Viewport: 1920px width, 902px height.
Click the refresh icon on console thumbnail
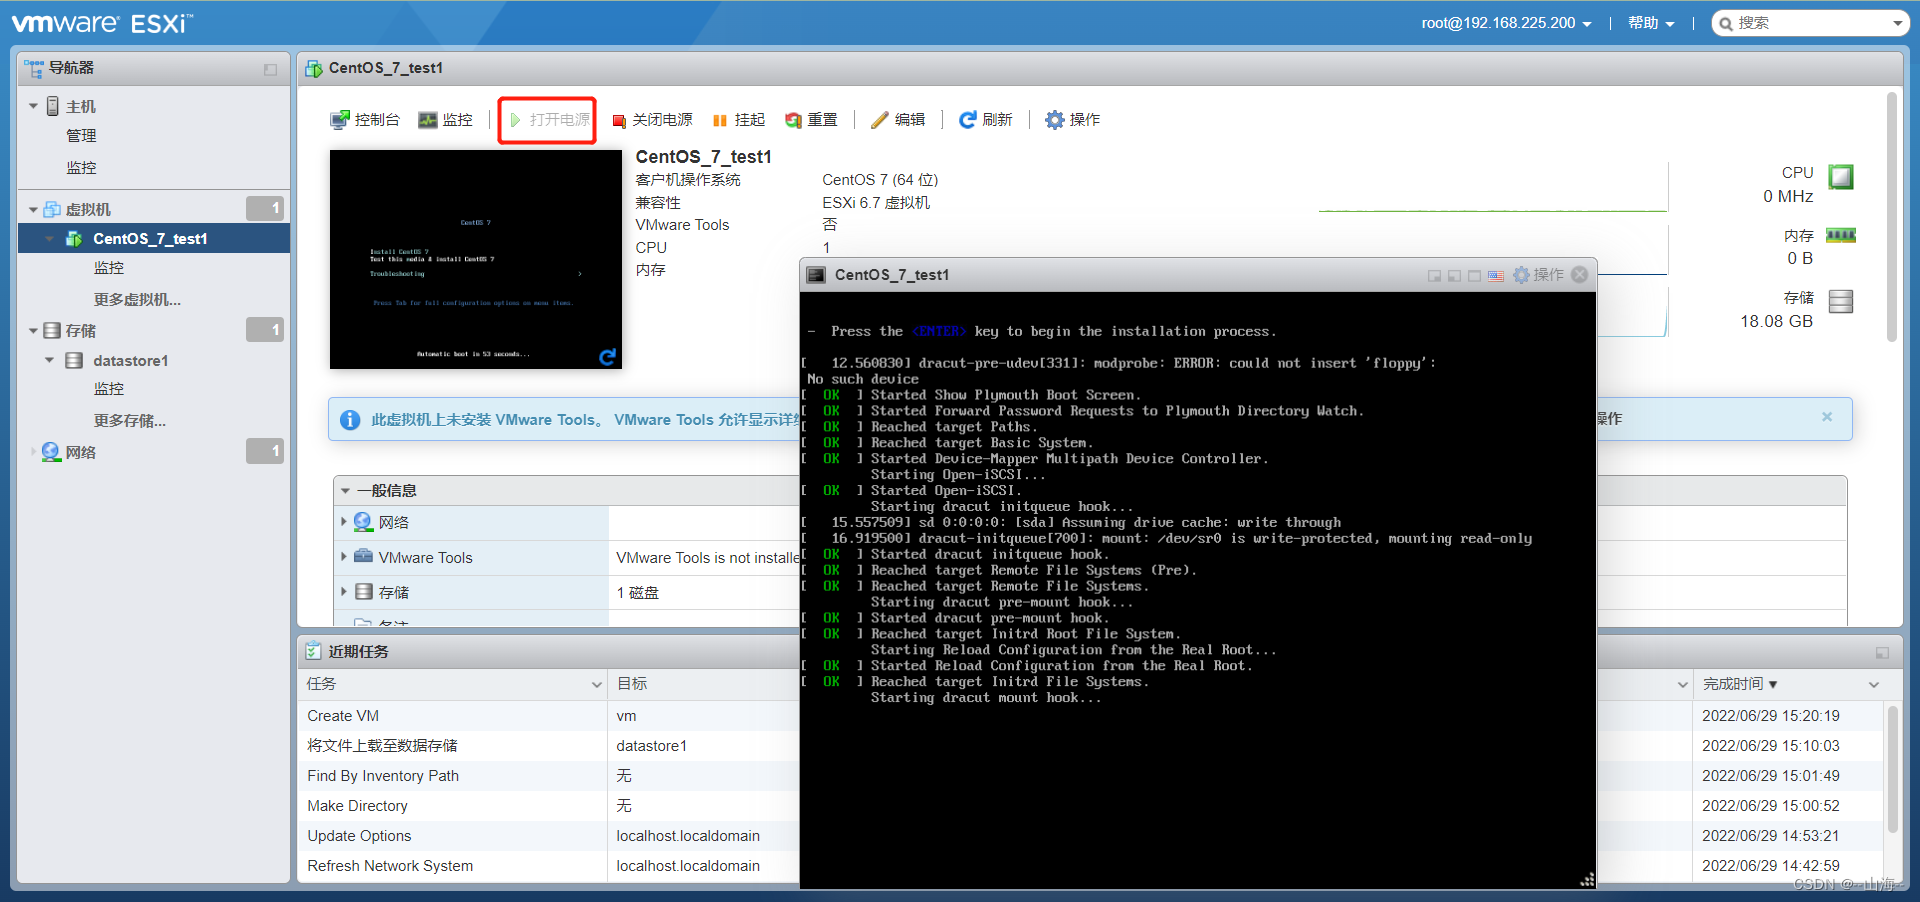[607, 357]
